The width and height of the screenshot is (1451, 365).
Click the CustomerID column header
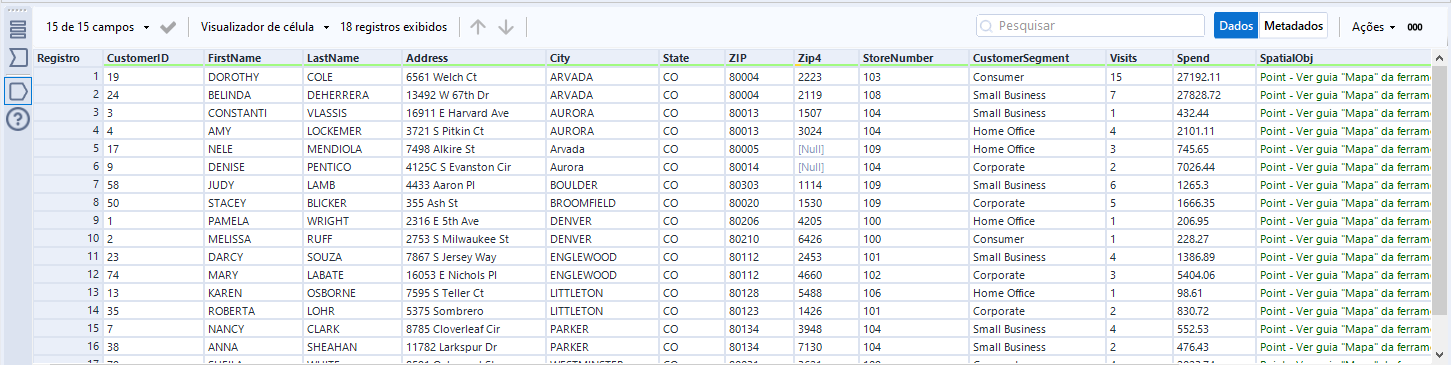153,58
